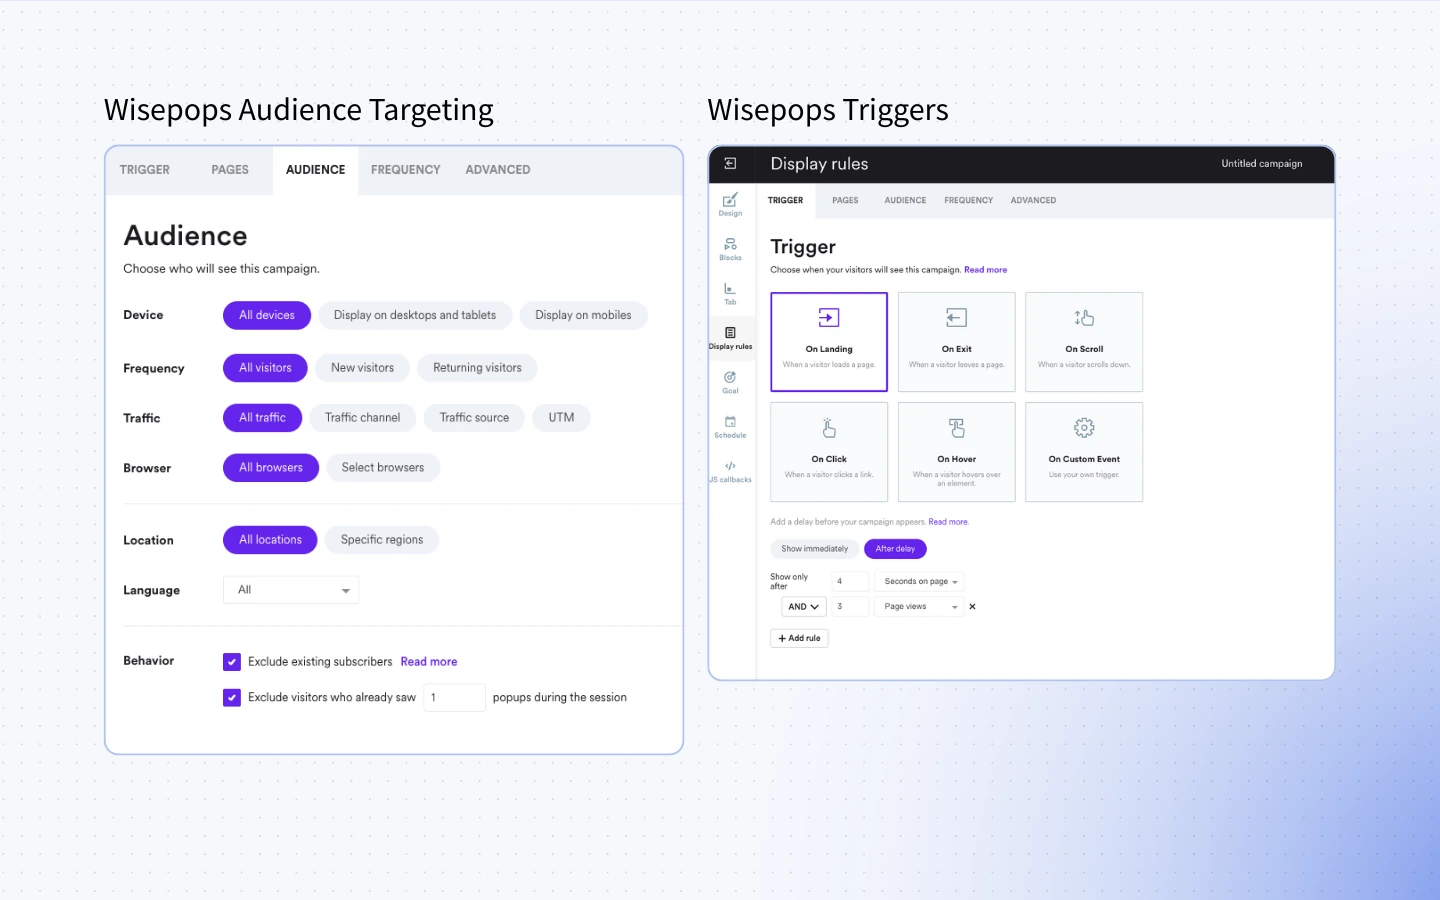This screenshot has width=1440, height=900.
Task: Select Show immediately delay option
Action: tap(814, 549)
